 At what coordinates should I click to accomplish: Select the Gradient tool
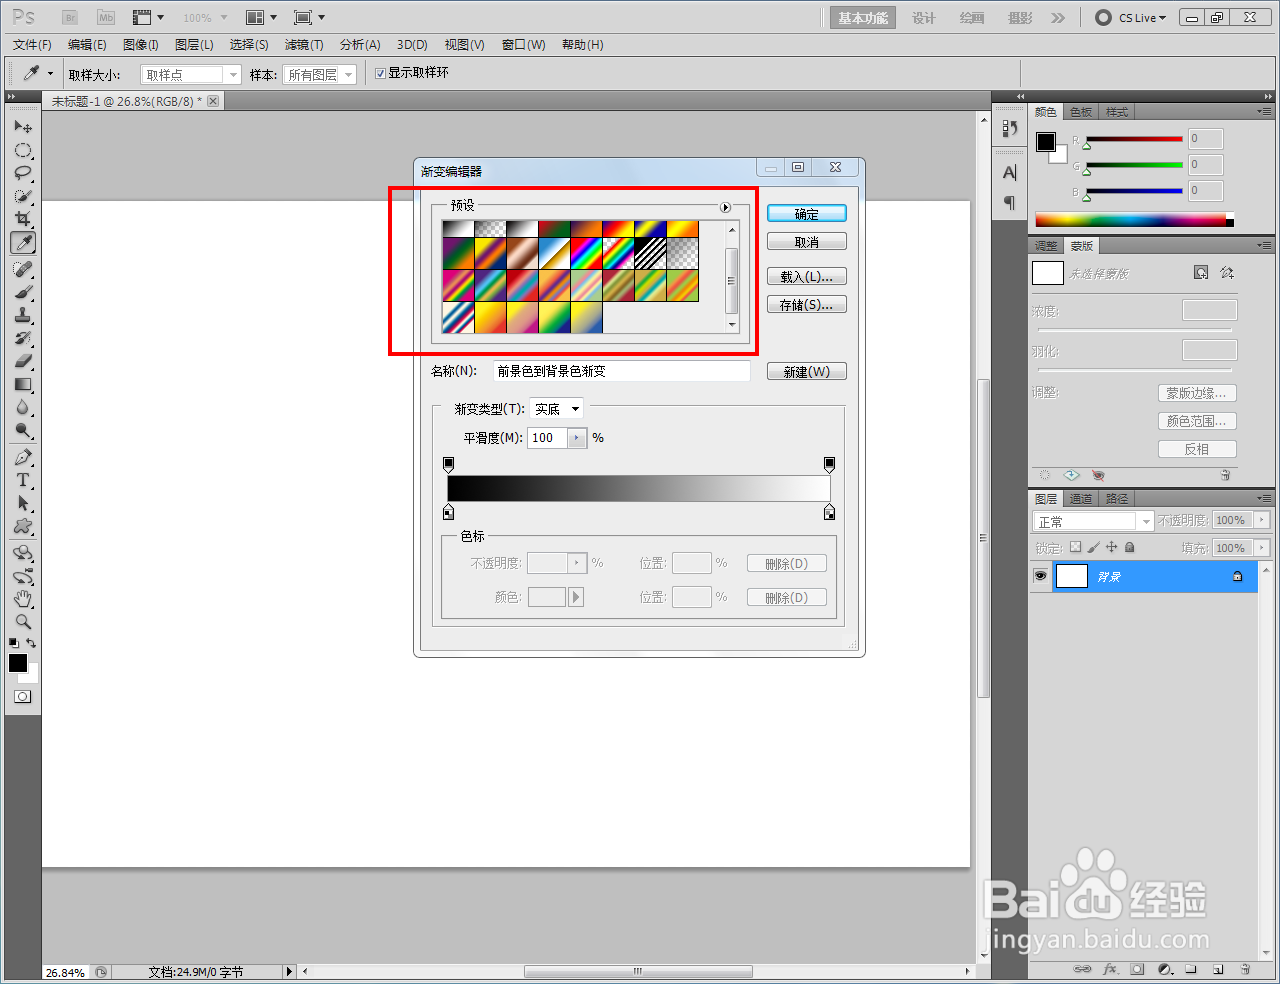coord(23,384)
